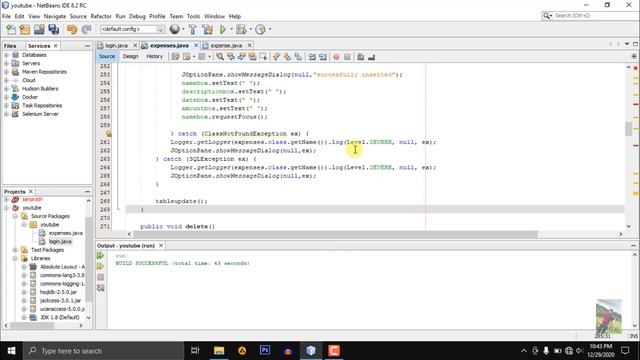This screenshot has width=640, height=360.
Task: Open the default config dropdown
Action: pyautogui.click(x=132, y=29)
